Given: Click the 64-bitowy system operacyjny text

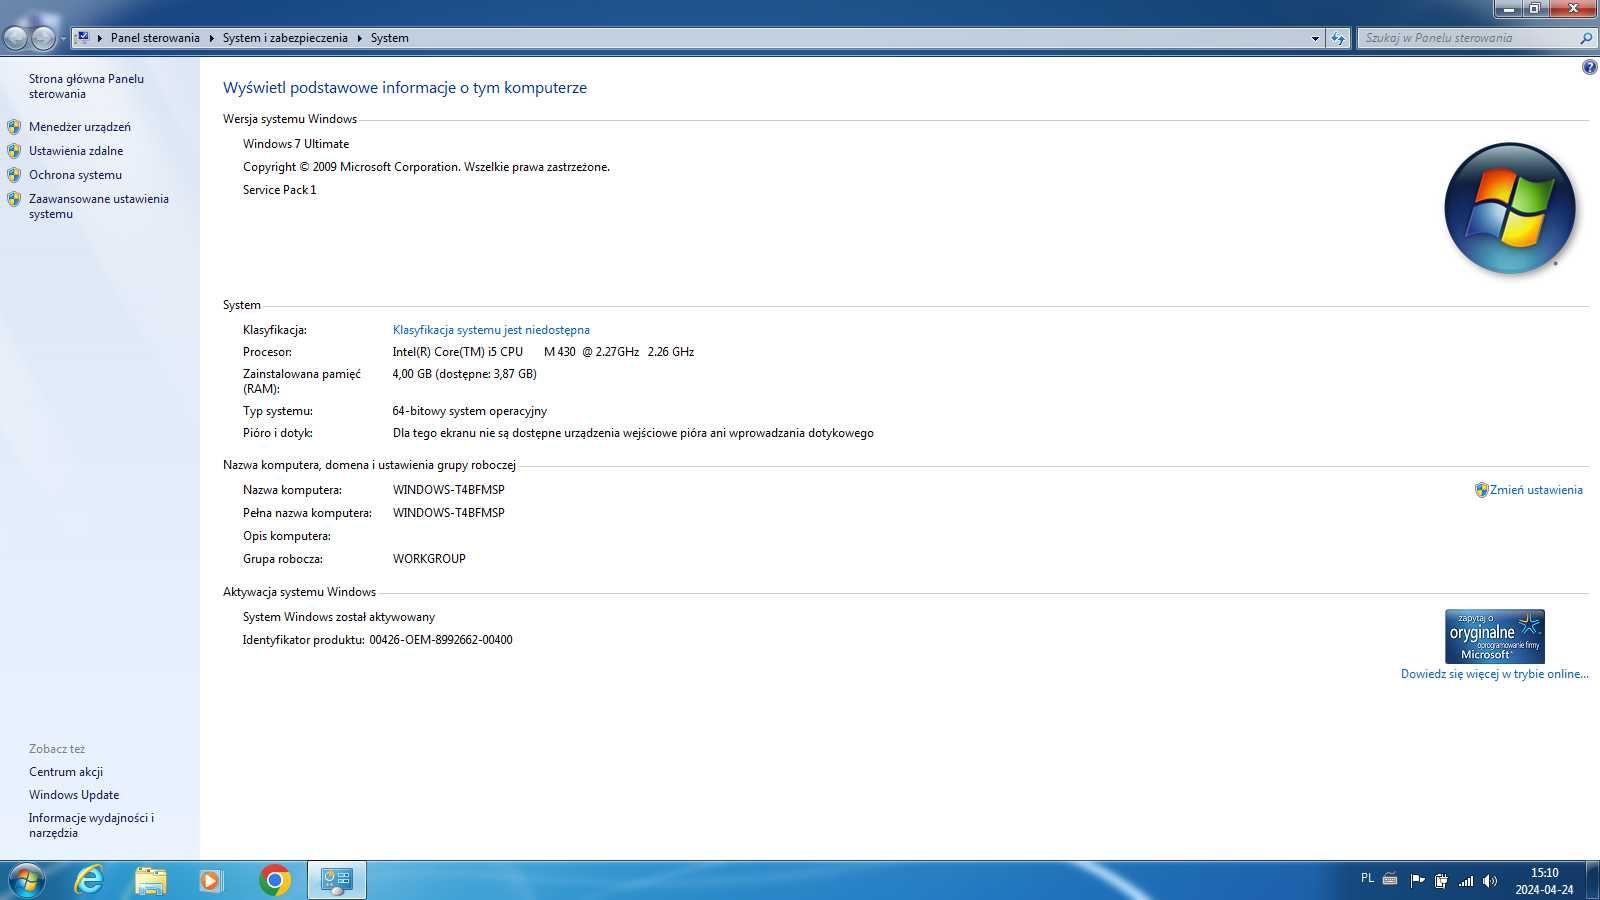Looking at the screenshot, I should pos(470,411).
